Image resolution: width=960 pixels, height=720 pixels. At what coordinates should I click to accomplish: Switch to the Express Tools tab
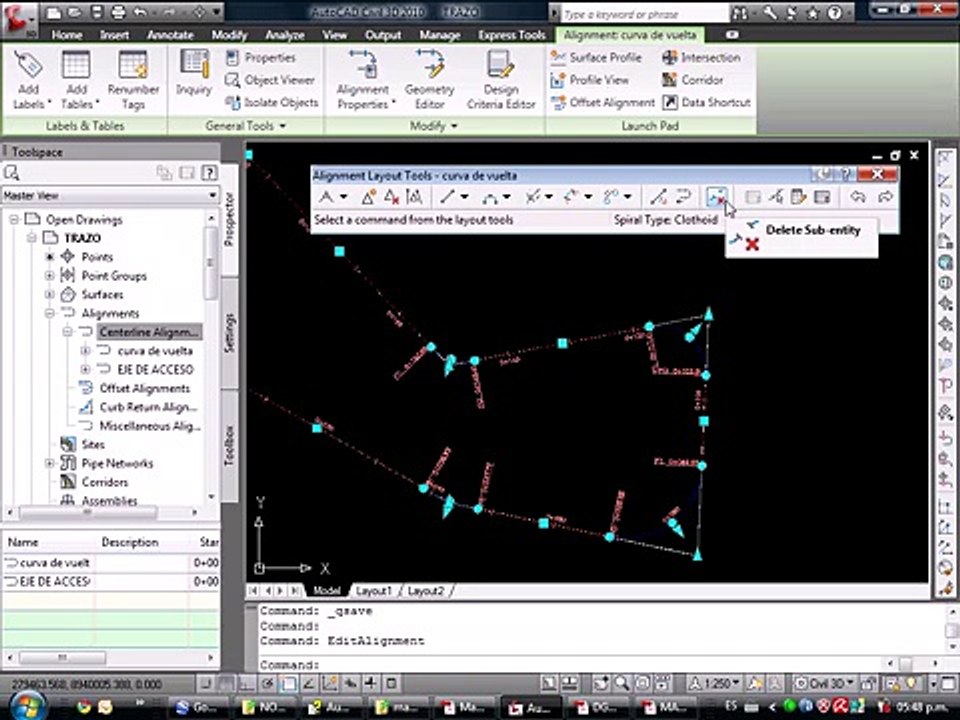(512, 35)
